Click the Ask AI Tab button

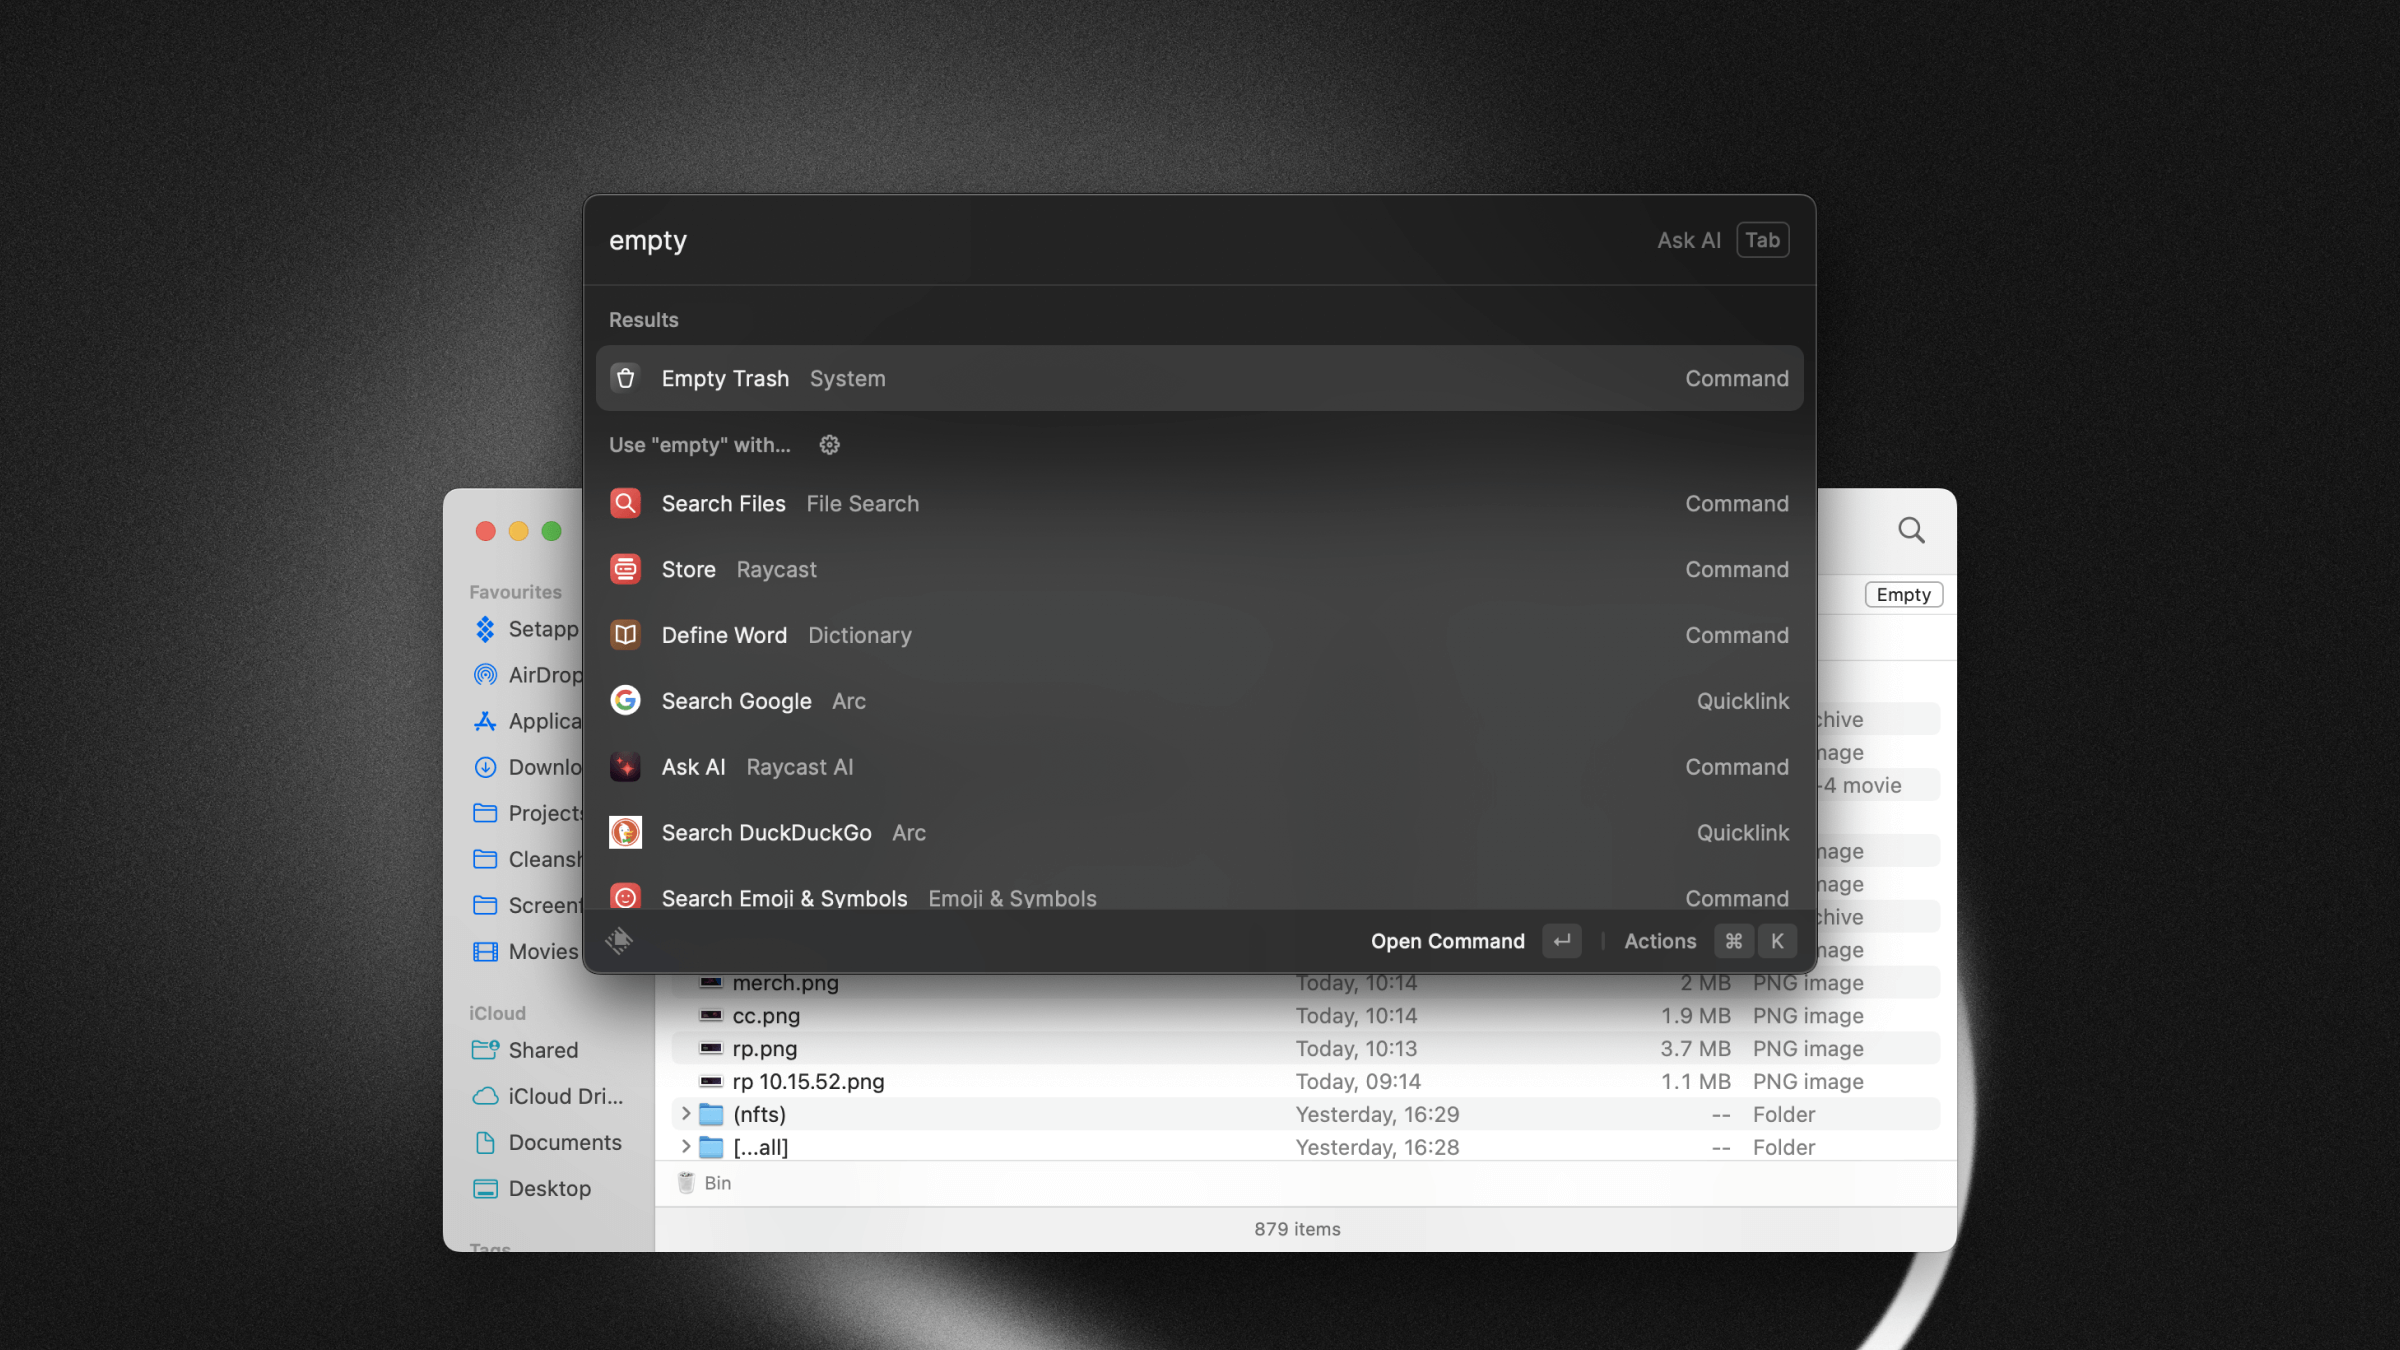tap(1762, 240)
